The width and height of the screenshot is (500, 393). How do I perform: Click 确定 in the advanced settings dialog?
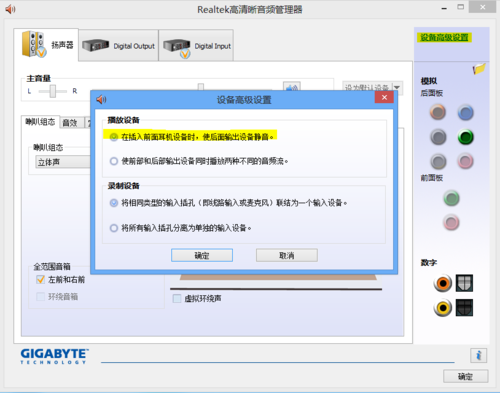[x=202, y=255]
